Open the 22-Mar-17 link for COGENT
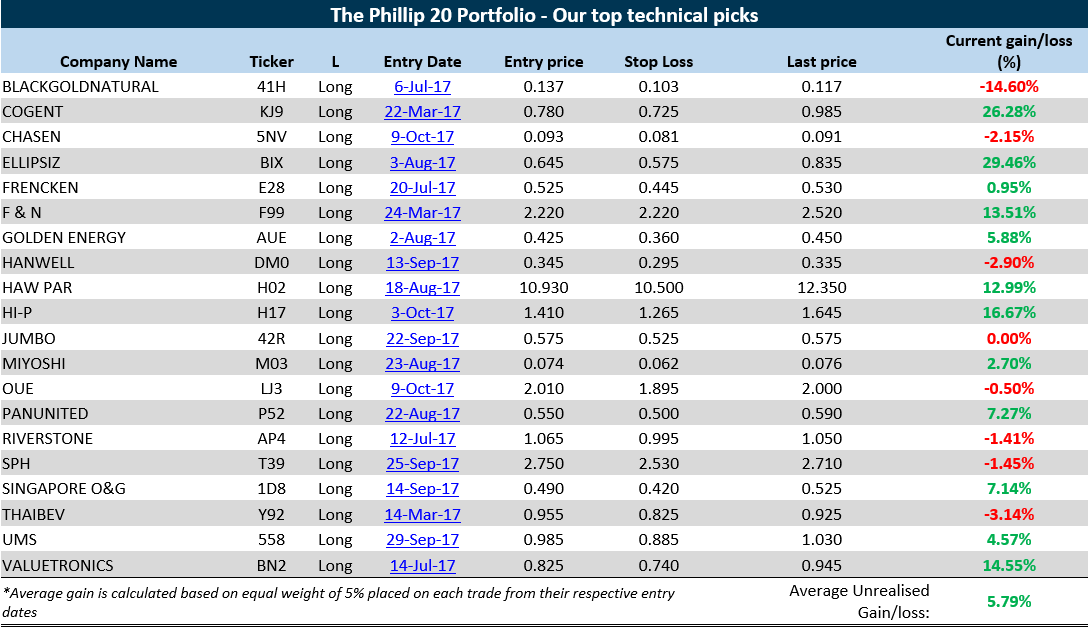 pyautogui.click(x=422, y=112)
